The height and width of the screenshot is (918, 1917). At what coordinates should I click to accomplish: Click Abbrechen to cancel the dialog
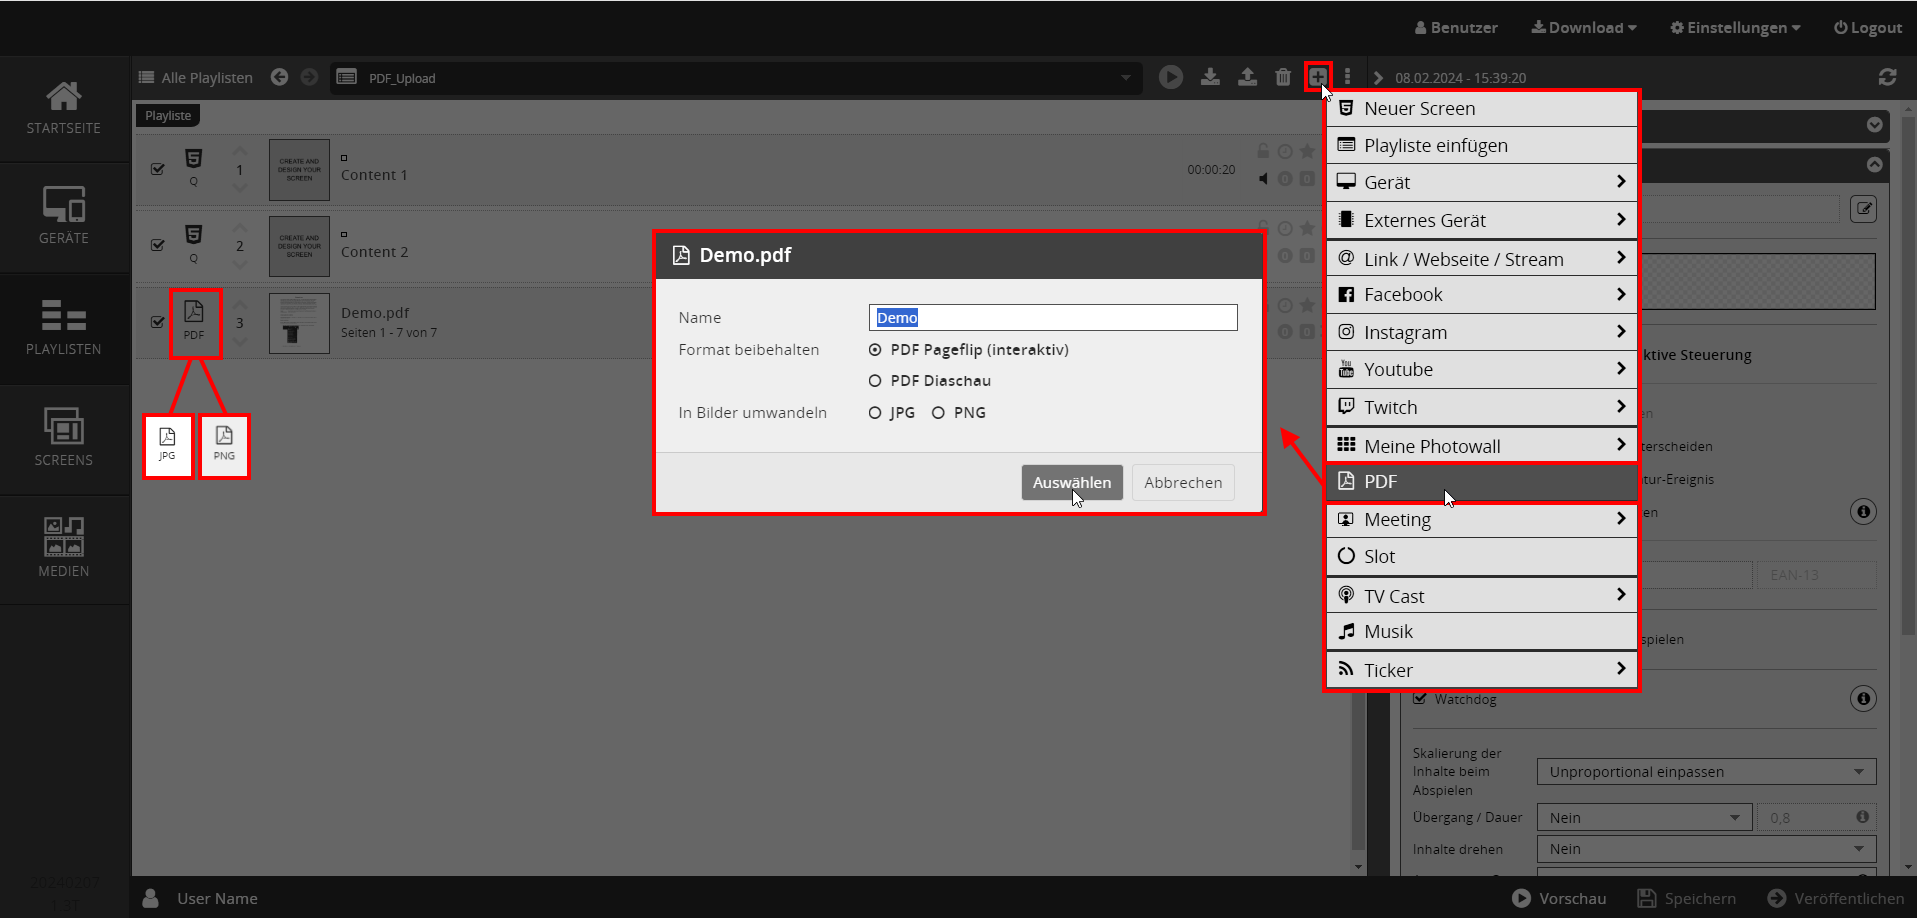1183,483
